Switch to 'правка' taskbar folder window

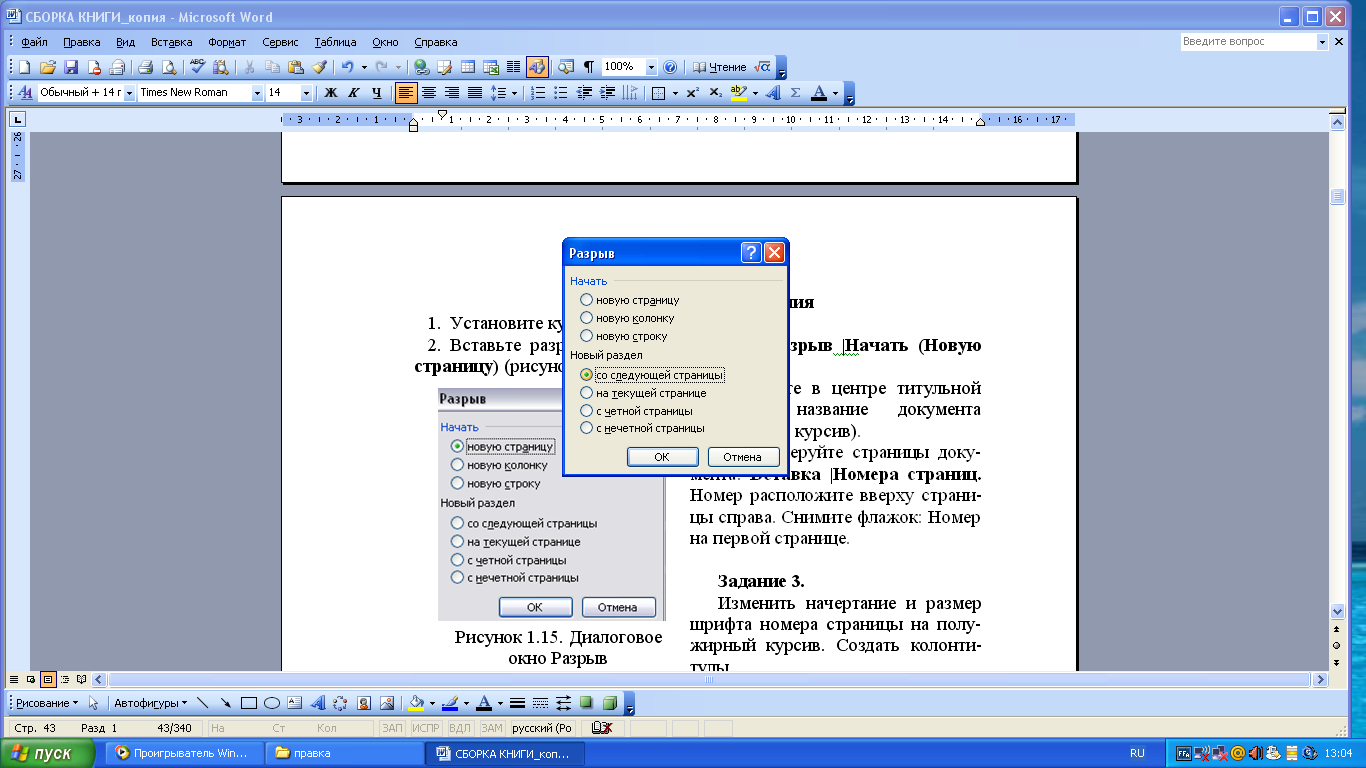(343, 753)
